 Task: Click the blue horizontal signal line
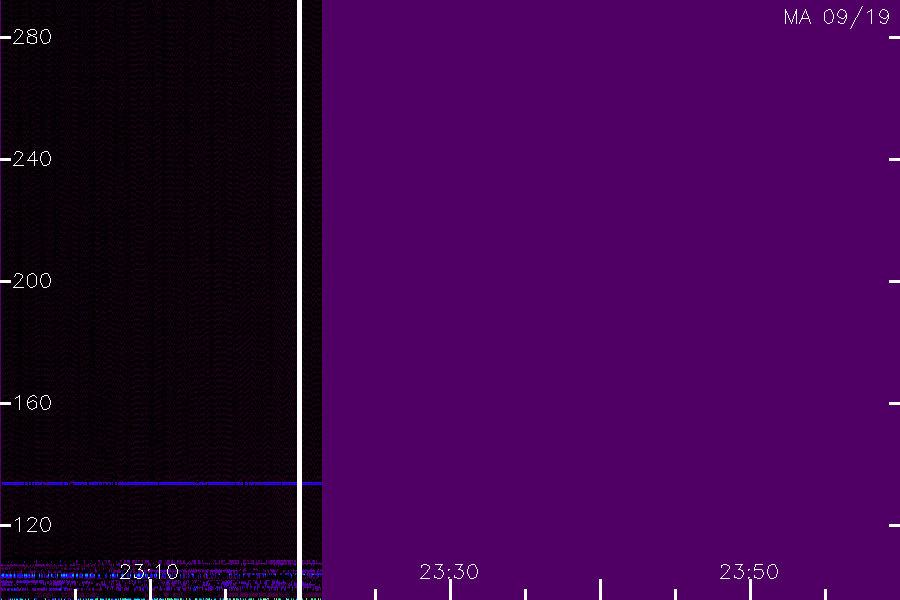161,483
